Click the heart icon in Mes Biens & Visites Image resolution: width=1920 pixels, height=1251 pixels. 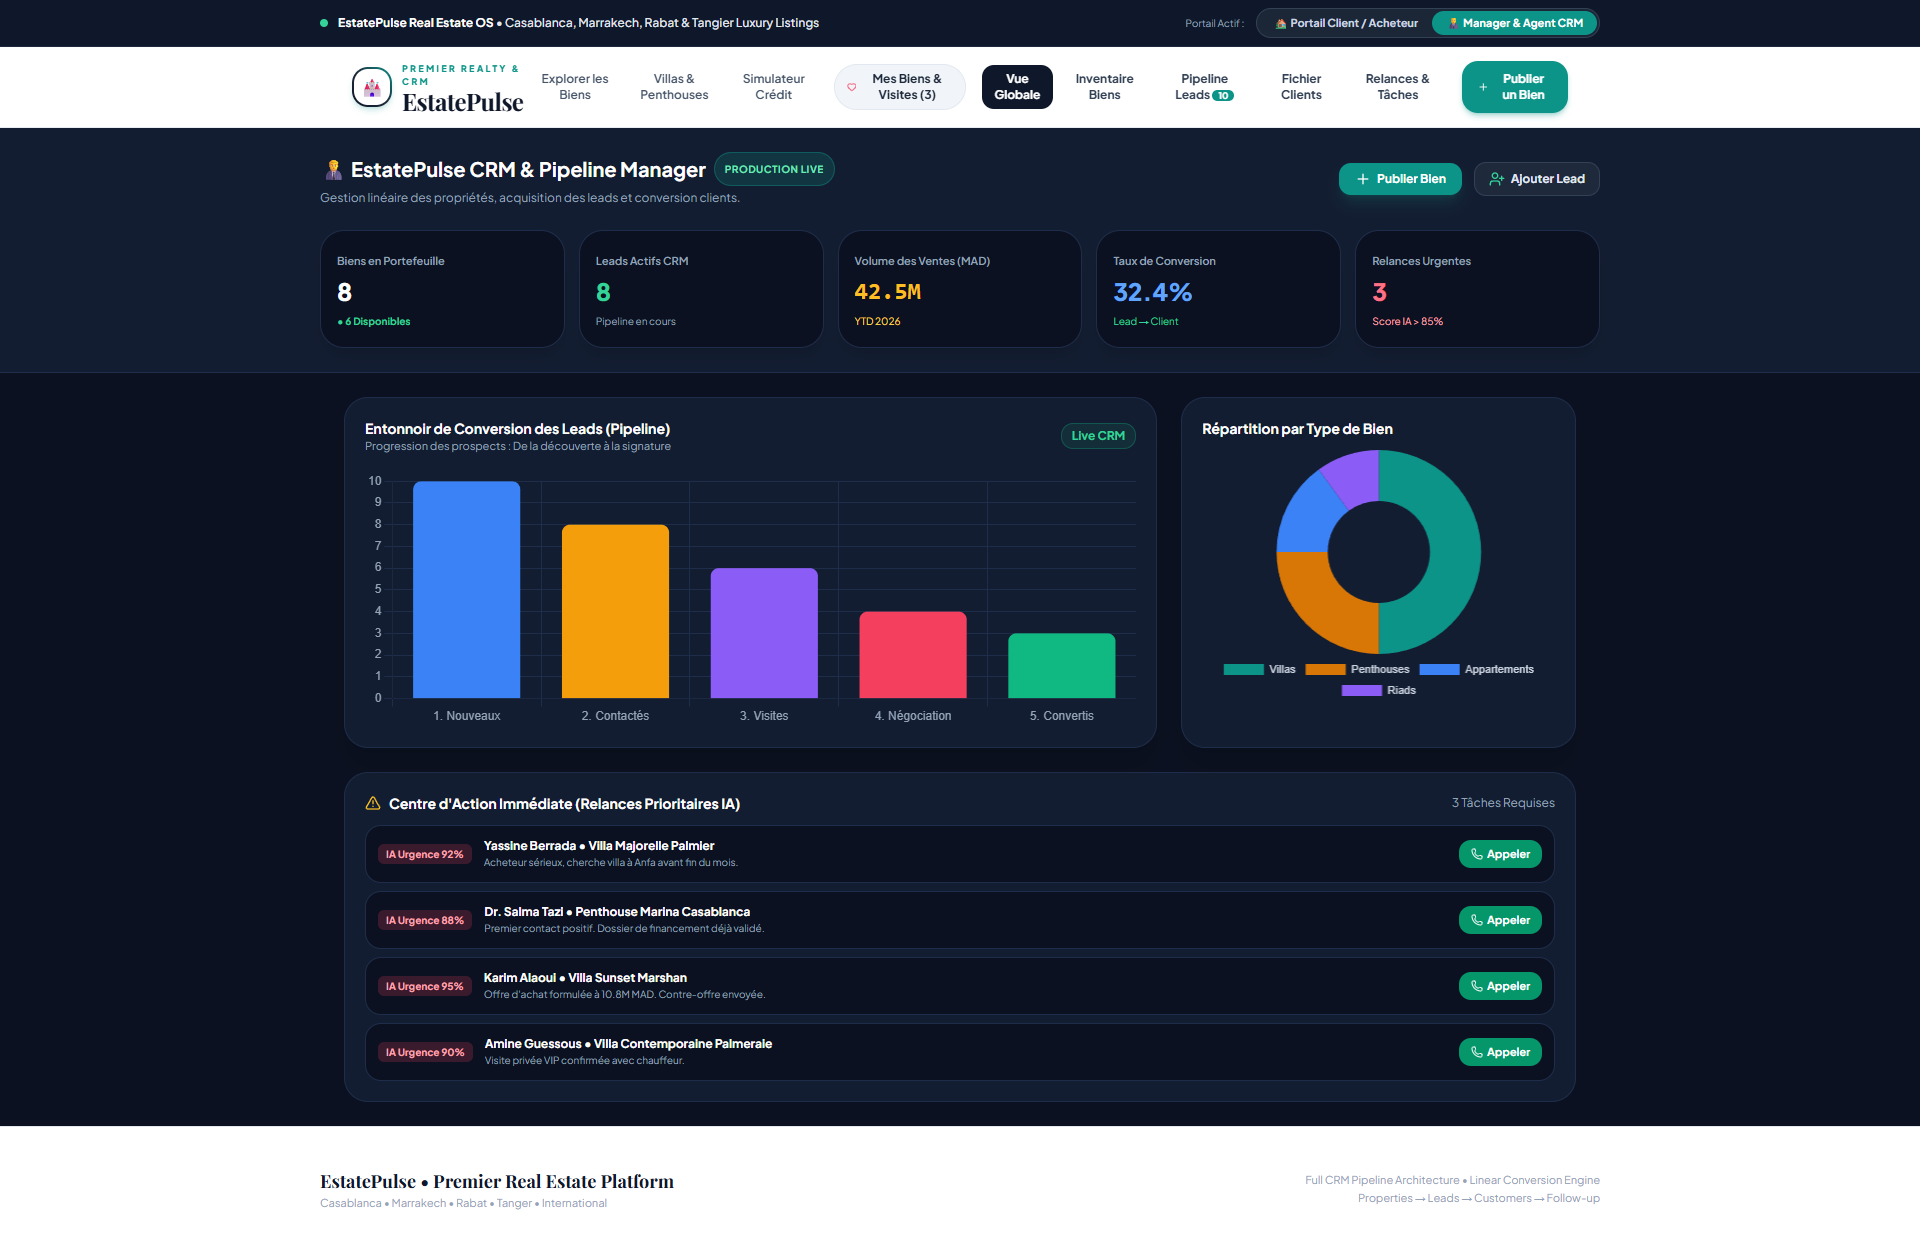852,87
